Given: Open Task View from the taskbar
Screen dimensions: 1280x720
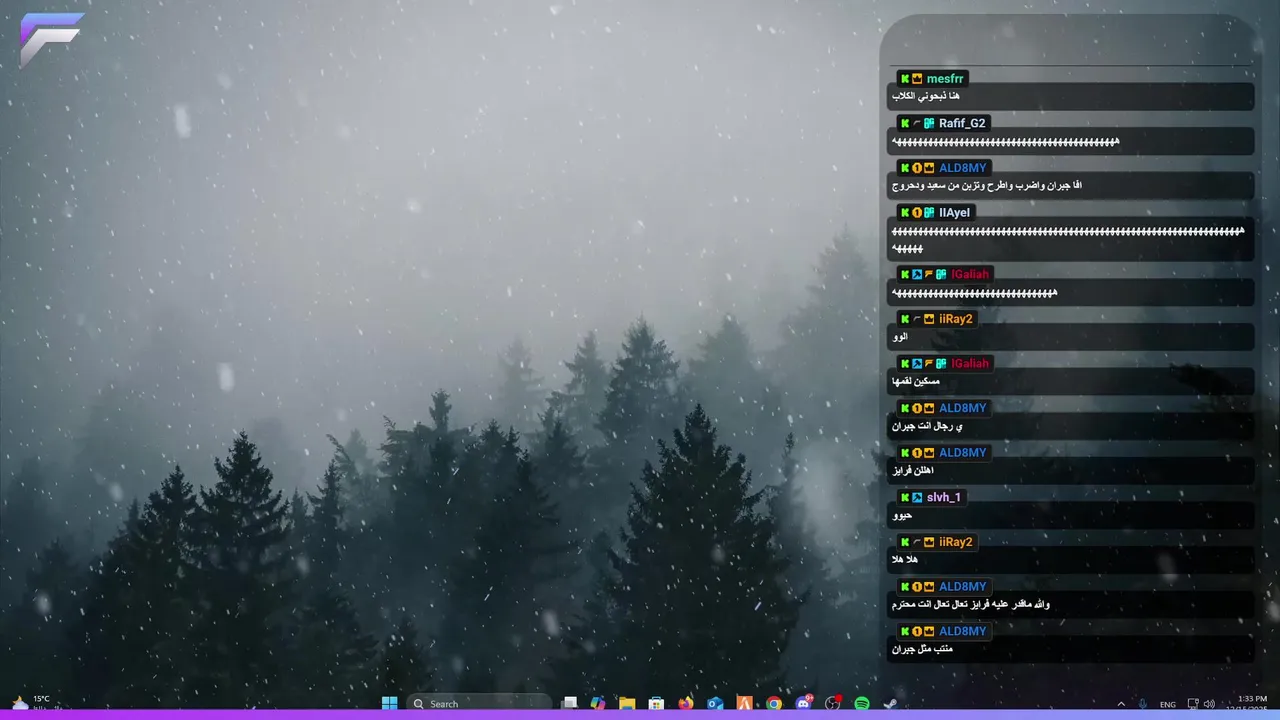Looking at the screenshot, I should coord(570,703).
